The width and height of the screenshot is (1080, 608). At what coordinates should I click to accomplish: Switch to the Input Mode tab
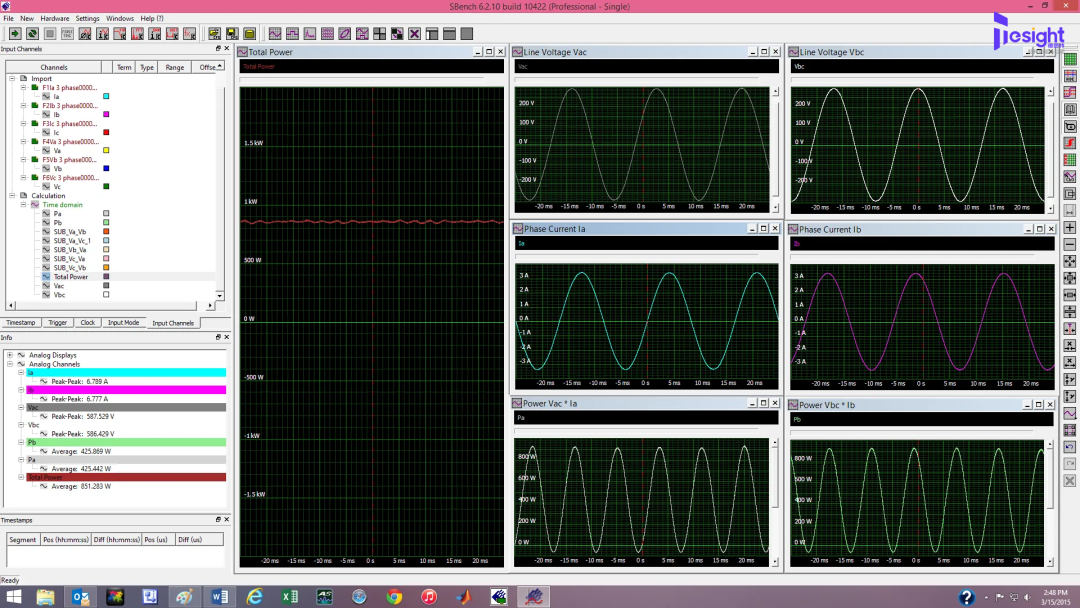click(x=123, y=322)
